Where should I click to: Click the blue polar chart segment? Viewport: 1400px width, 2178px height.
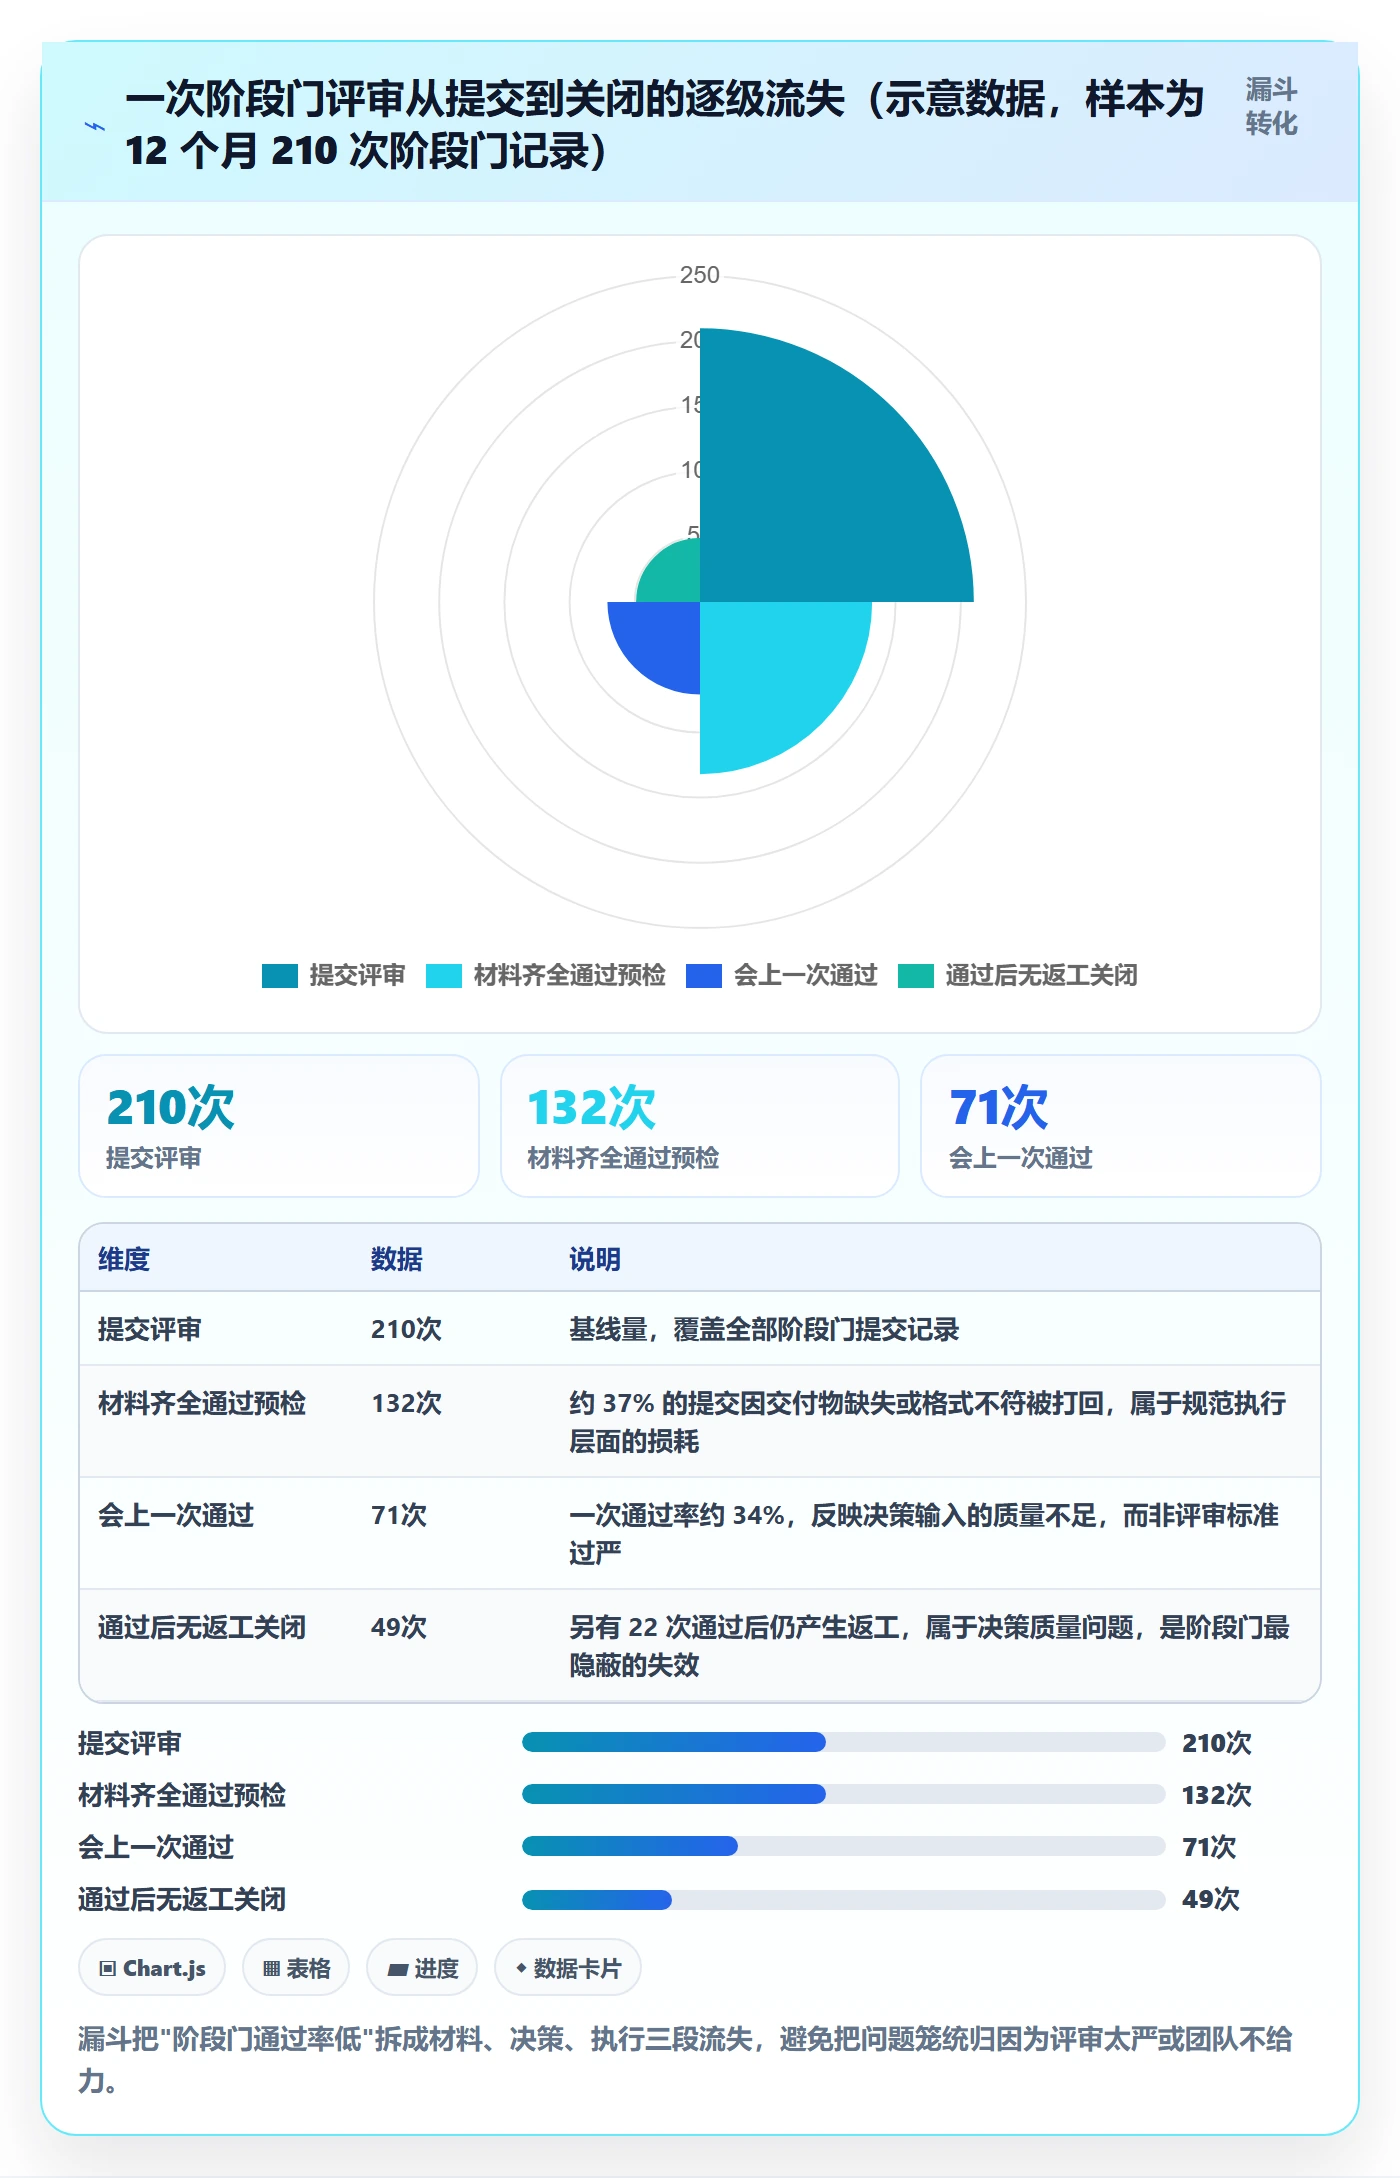664,638
